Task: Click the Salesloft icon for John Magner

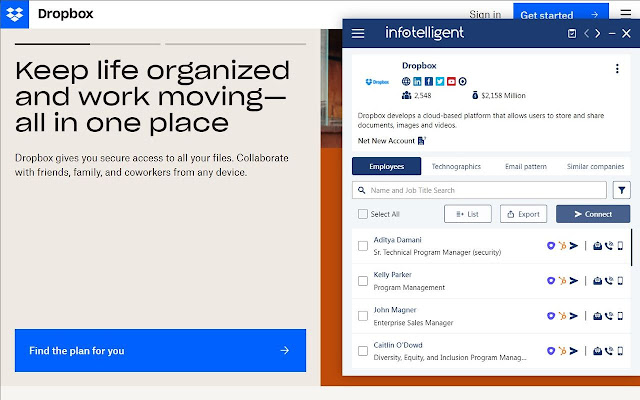Action: (551, 316)
